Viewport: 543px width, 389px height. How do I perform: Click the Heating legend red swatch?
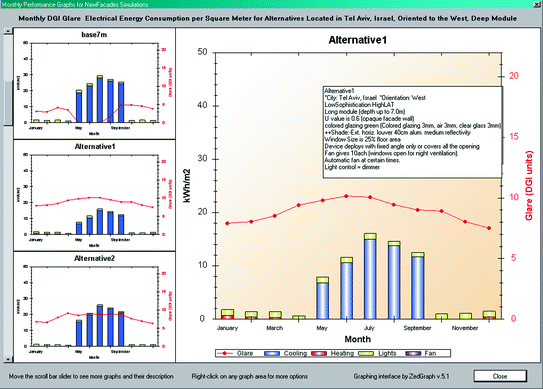point(319,353)
